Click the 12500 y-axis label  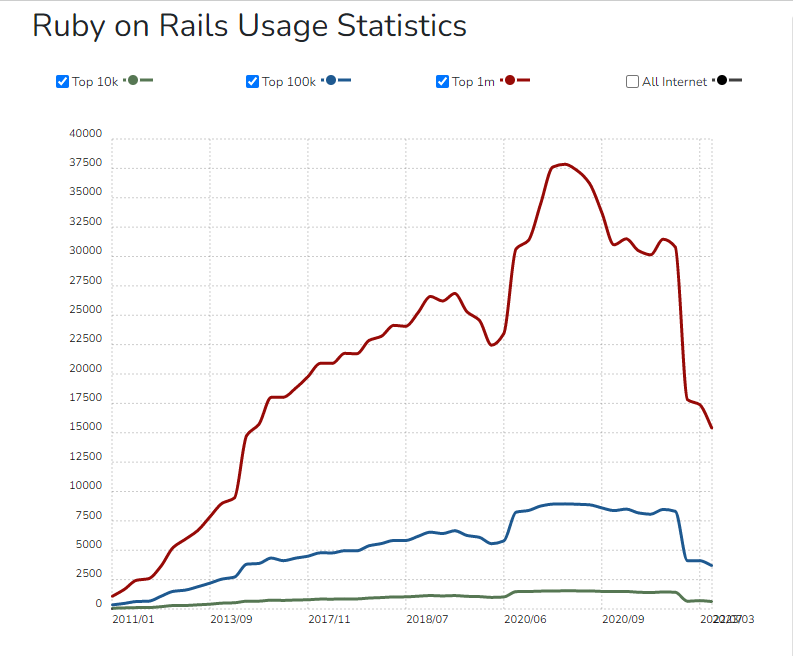click(85, 457)
